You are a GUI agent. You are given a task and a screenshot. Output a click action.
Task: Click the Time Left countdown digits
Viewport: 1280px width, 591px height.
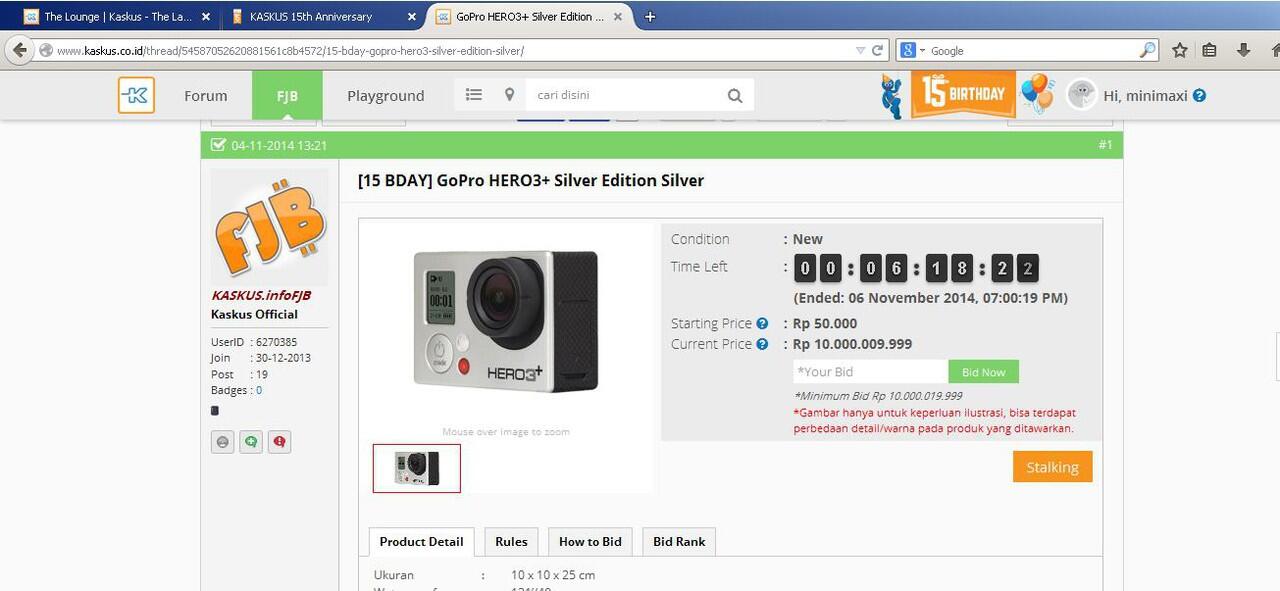tap(916, 268)
